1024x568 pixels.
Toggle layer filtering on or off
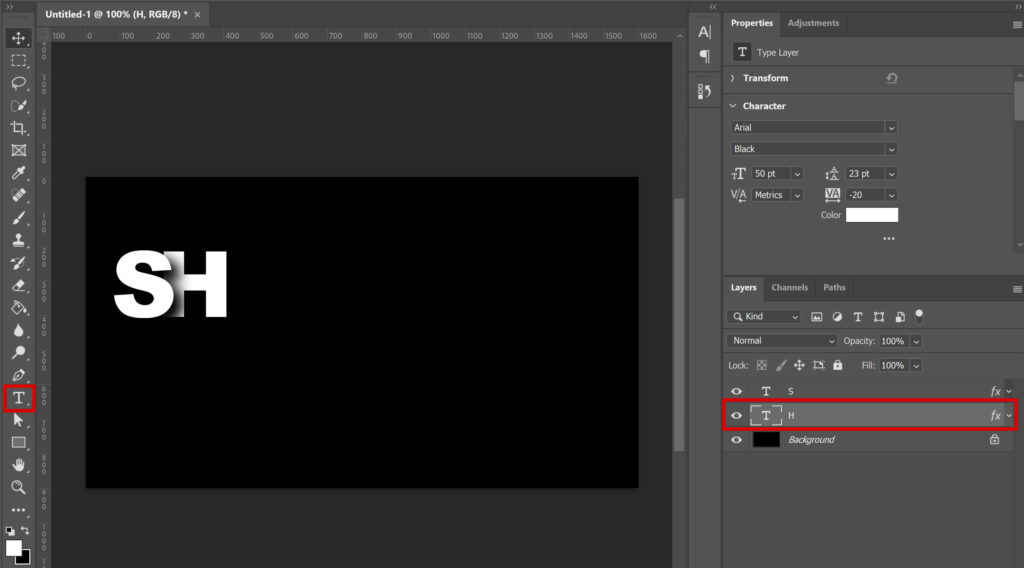point(920,316)
